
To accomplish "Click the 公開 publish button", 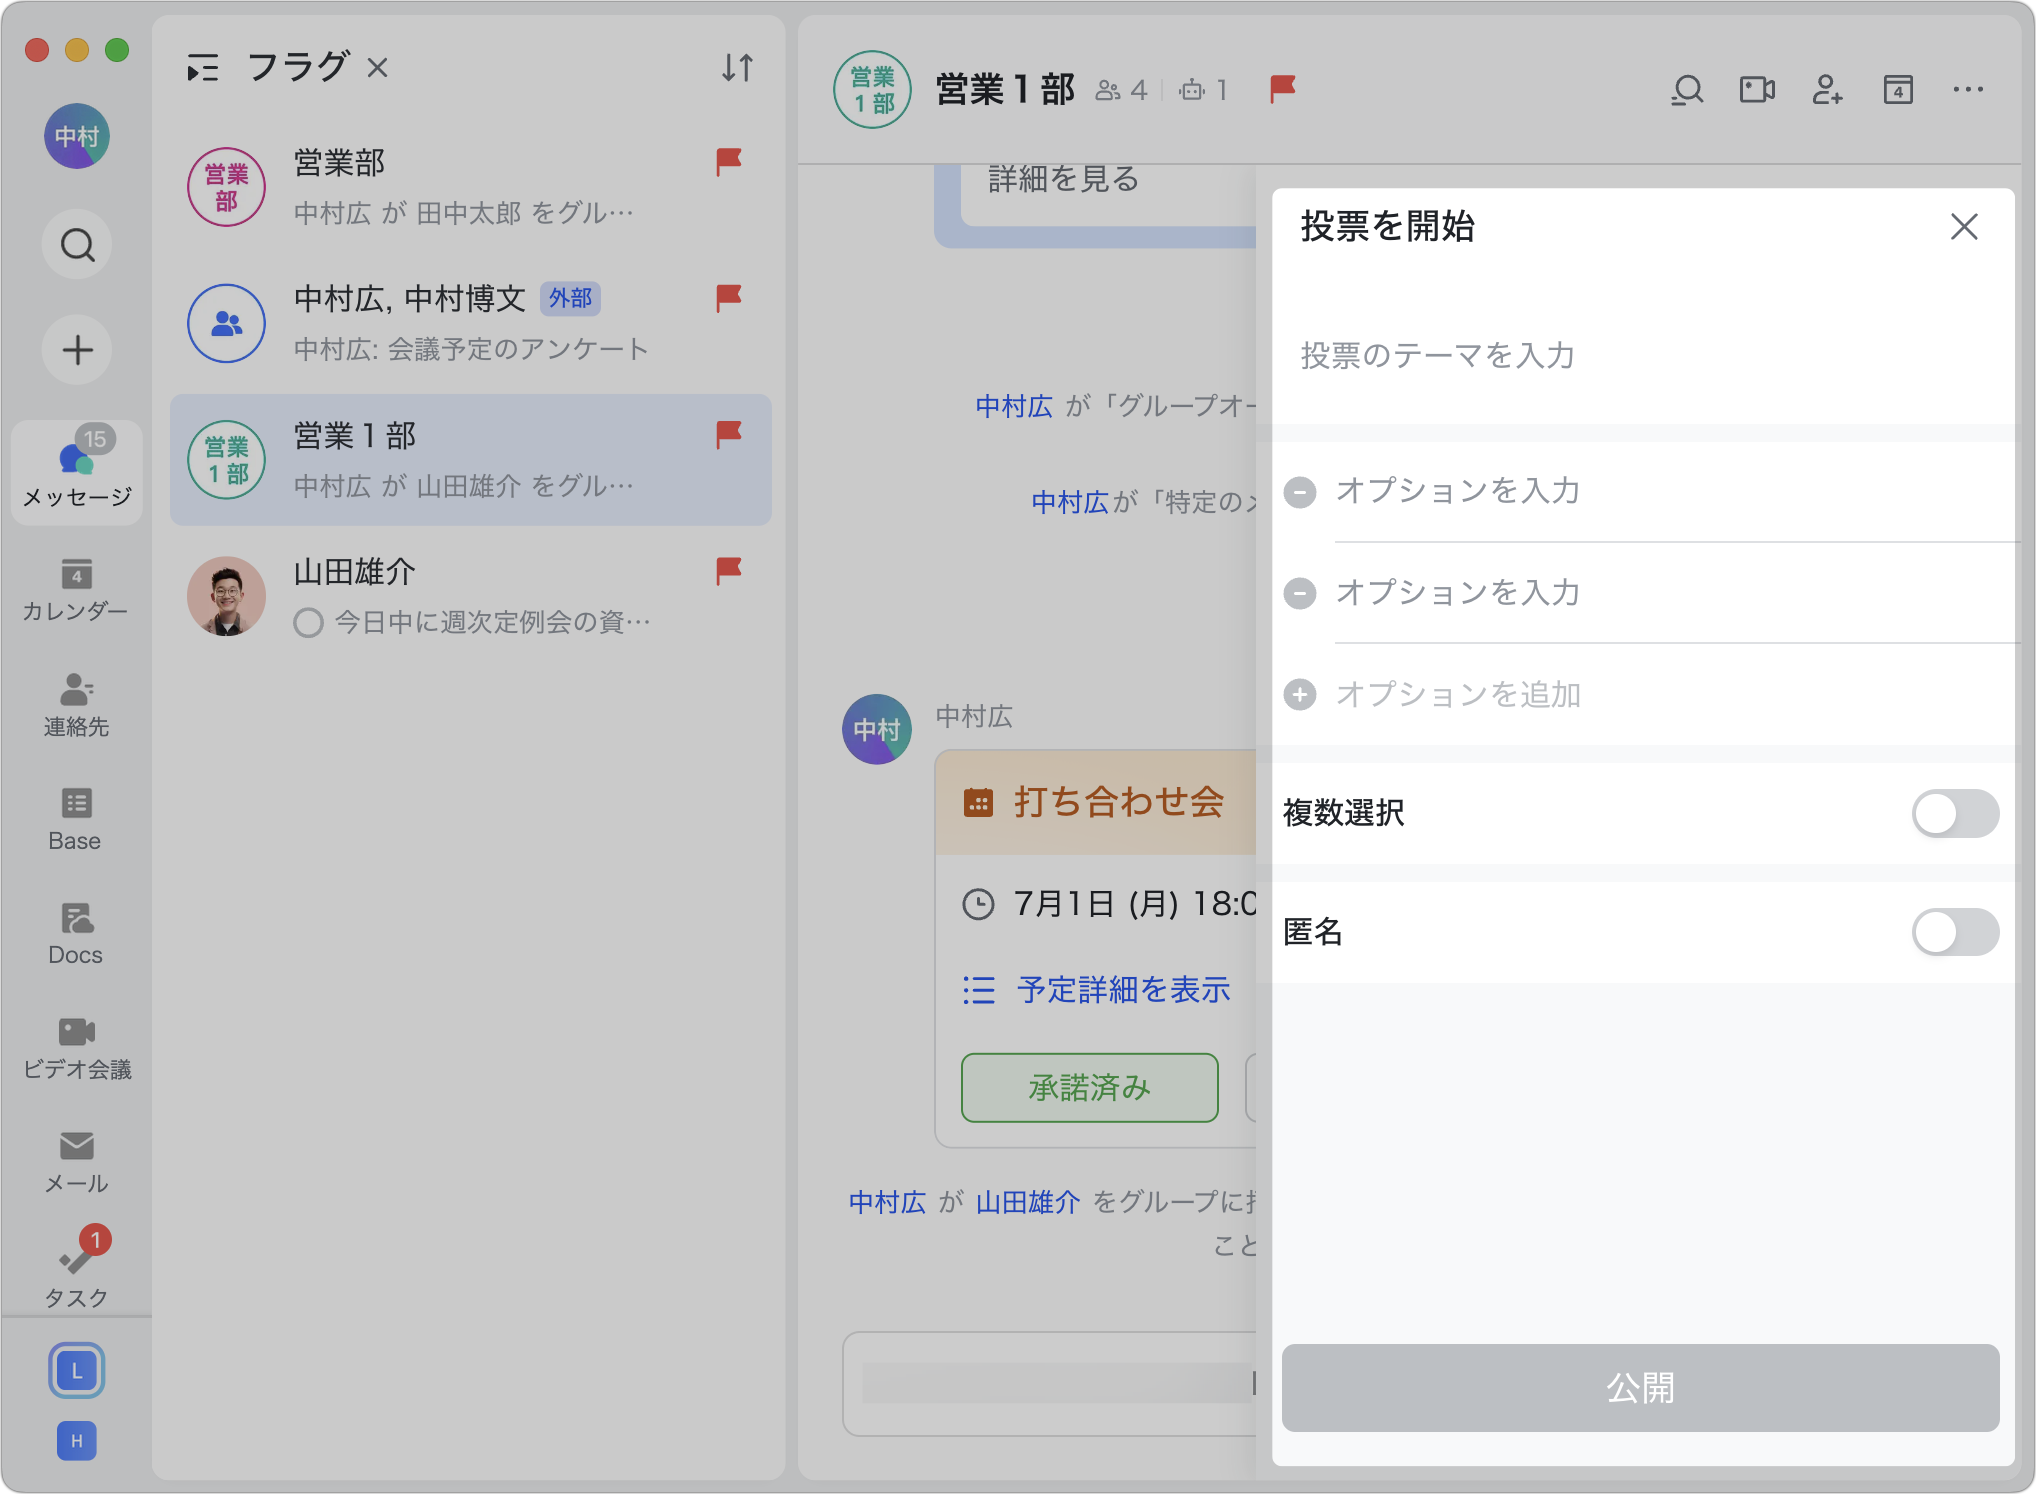I will pos(1640,1387).
